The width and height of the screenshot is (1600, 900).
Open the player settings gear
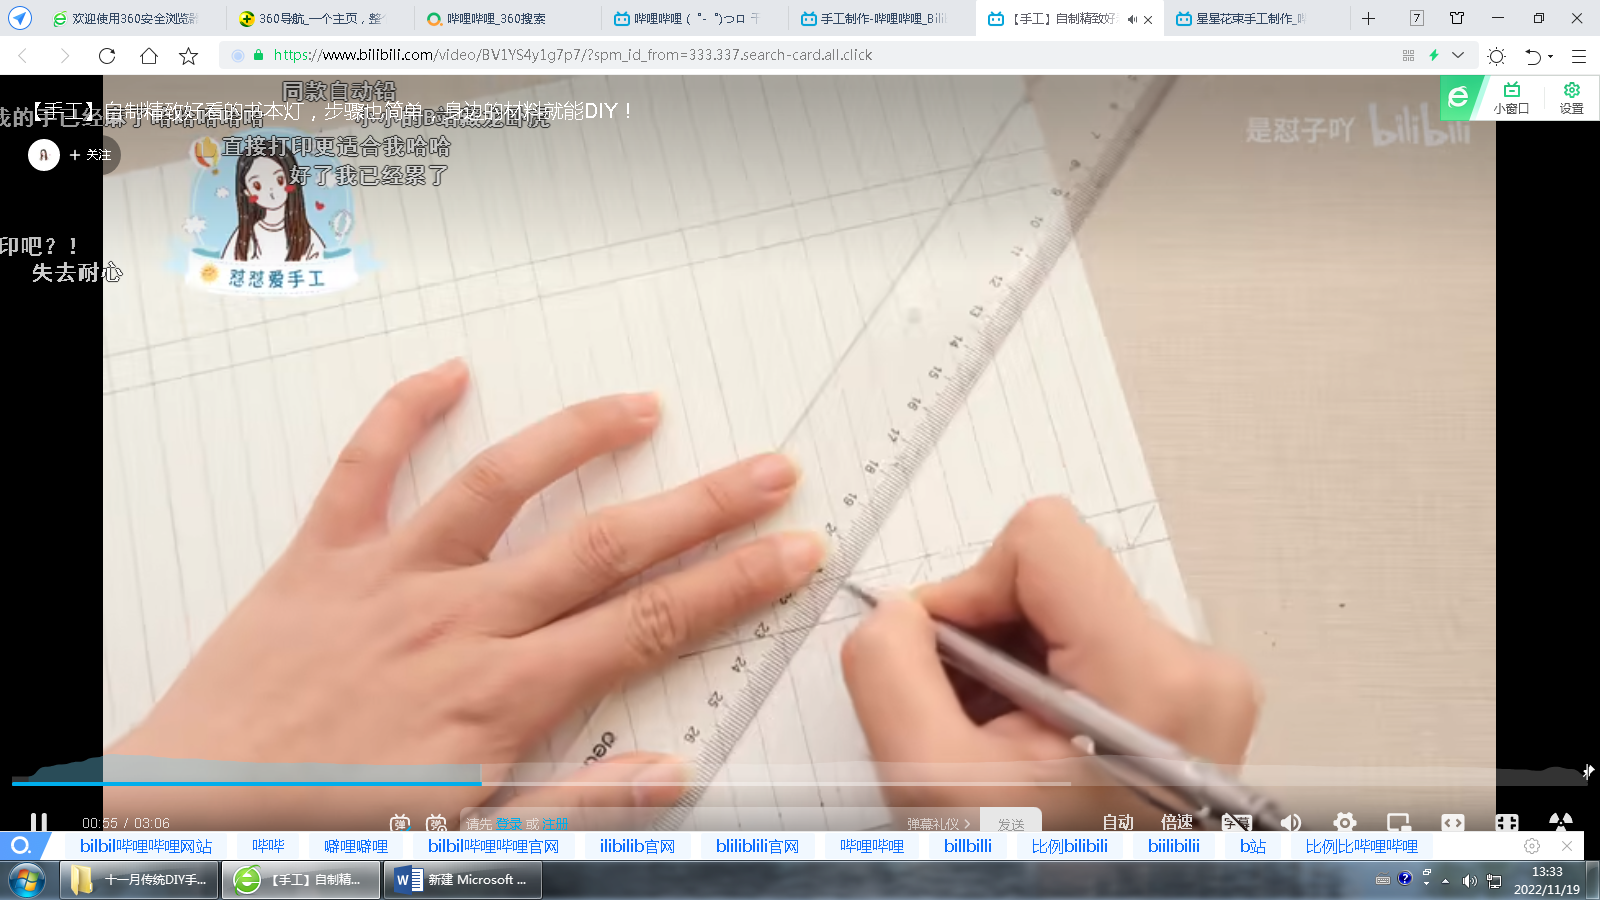1345,822
